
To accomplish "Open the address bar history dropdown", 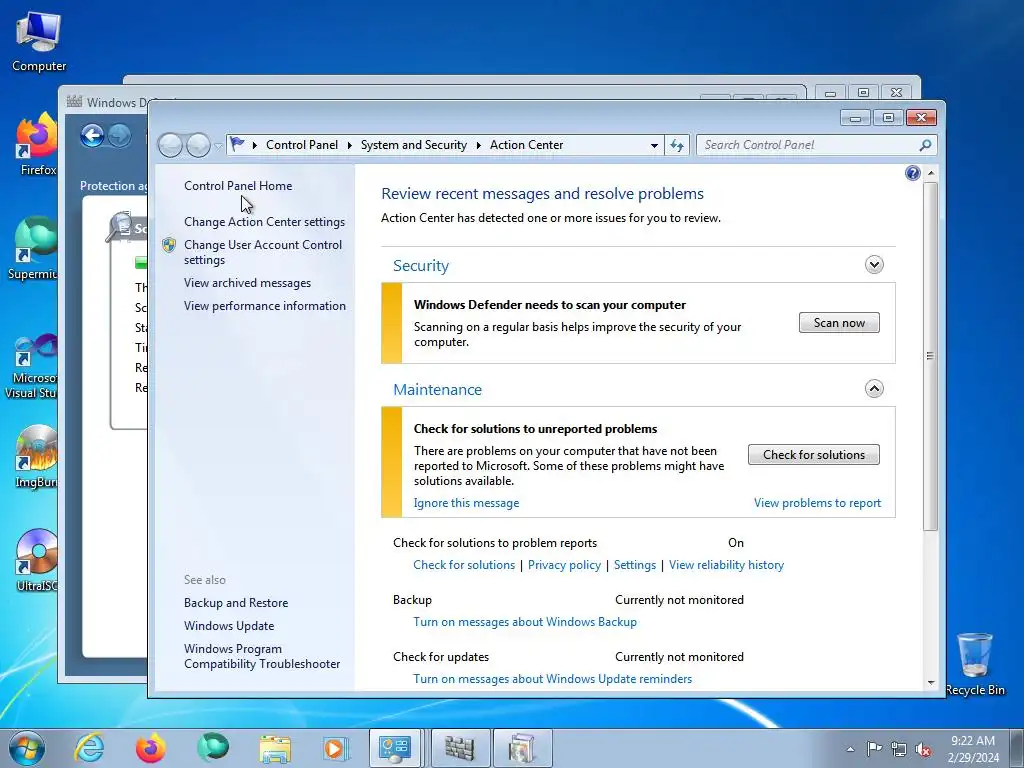I will tap(654, 145).
